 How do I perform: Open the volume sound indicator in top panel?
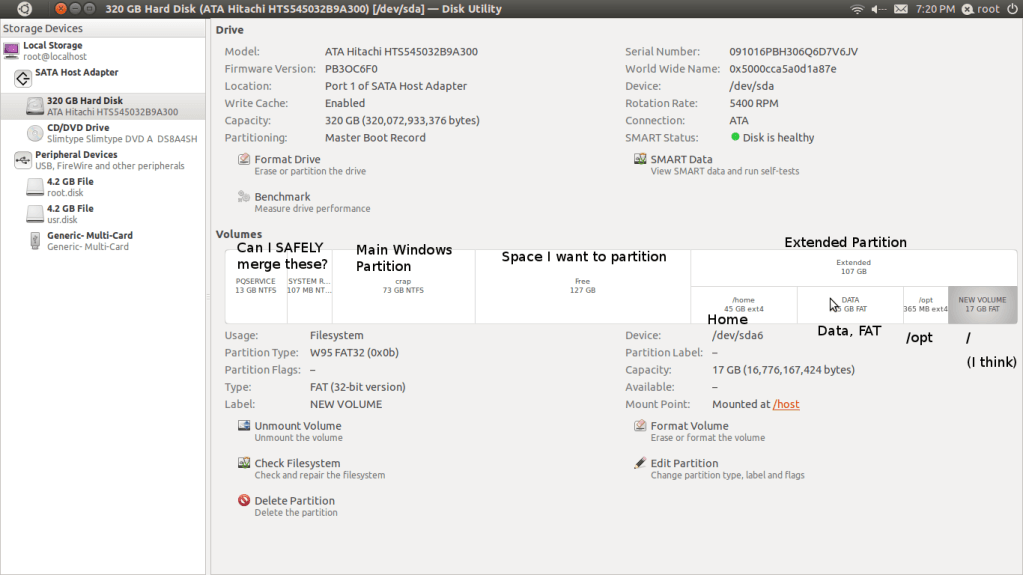point(879,9)
